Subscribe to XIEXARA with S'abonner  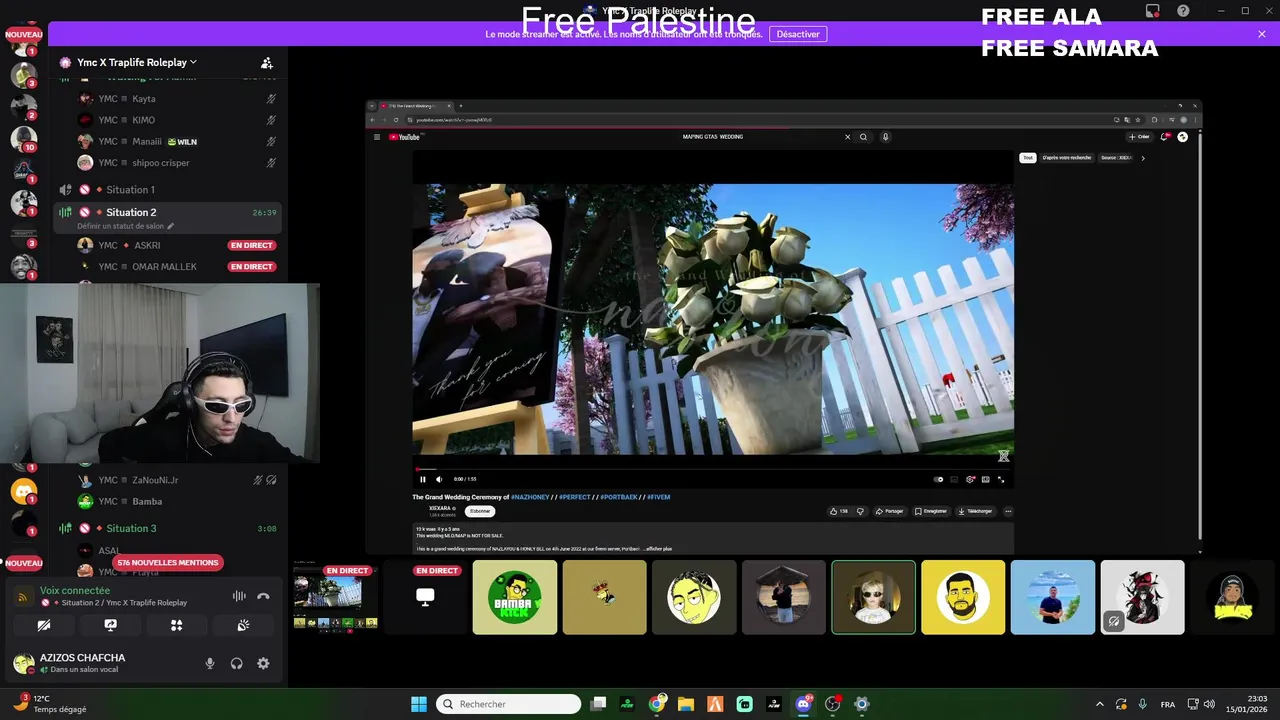pos(480,511)
